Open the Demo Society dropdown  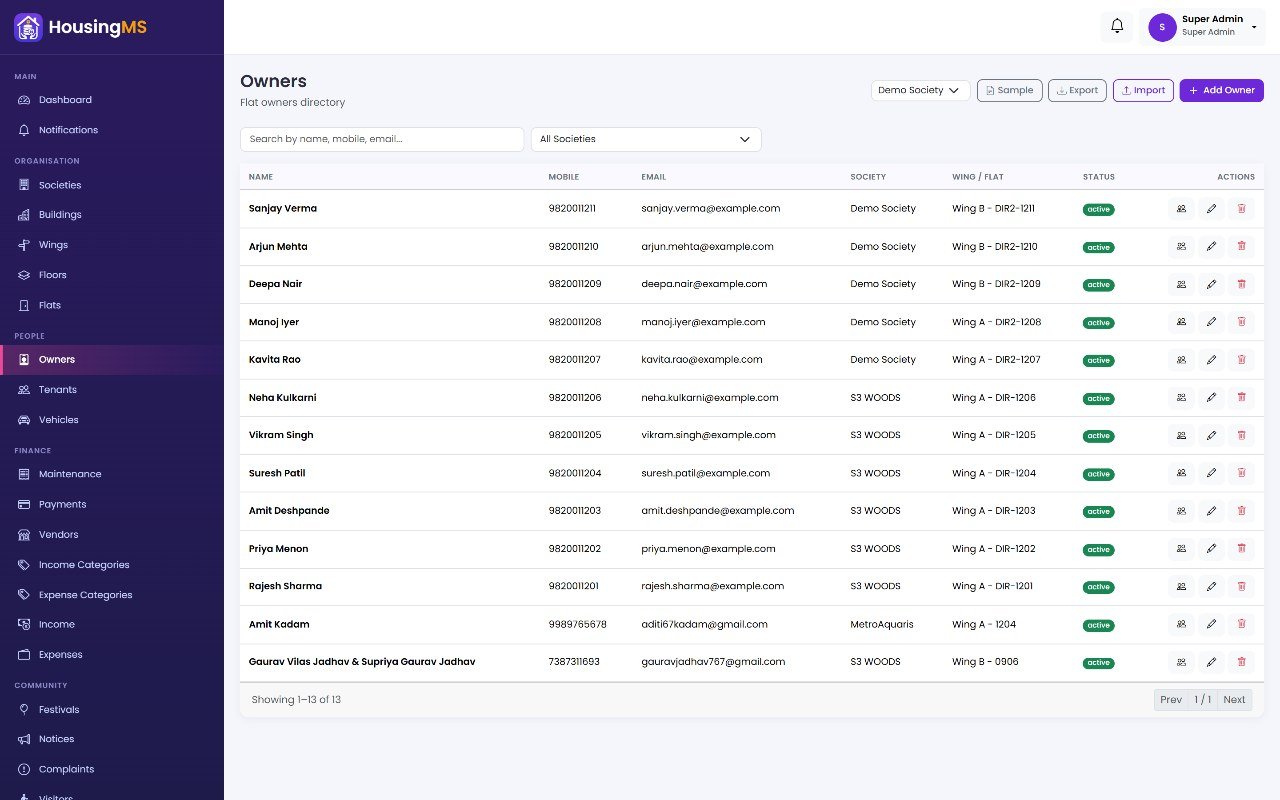(x=920, y=90)
